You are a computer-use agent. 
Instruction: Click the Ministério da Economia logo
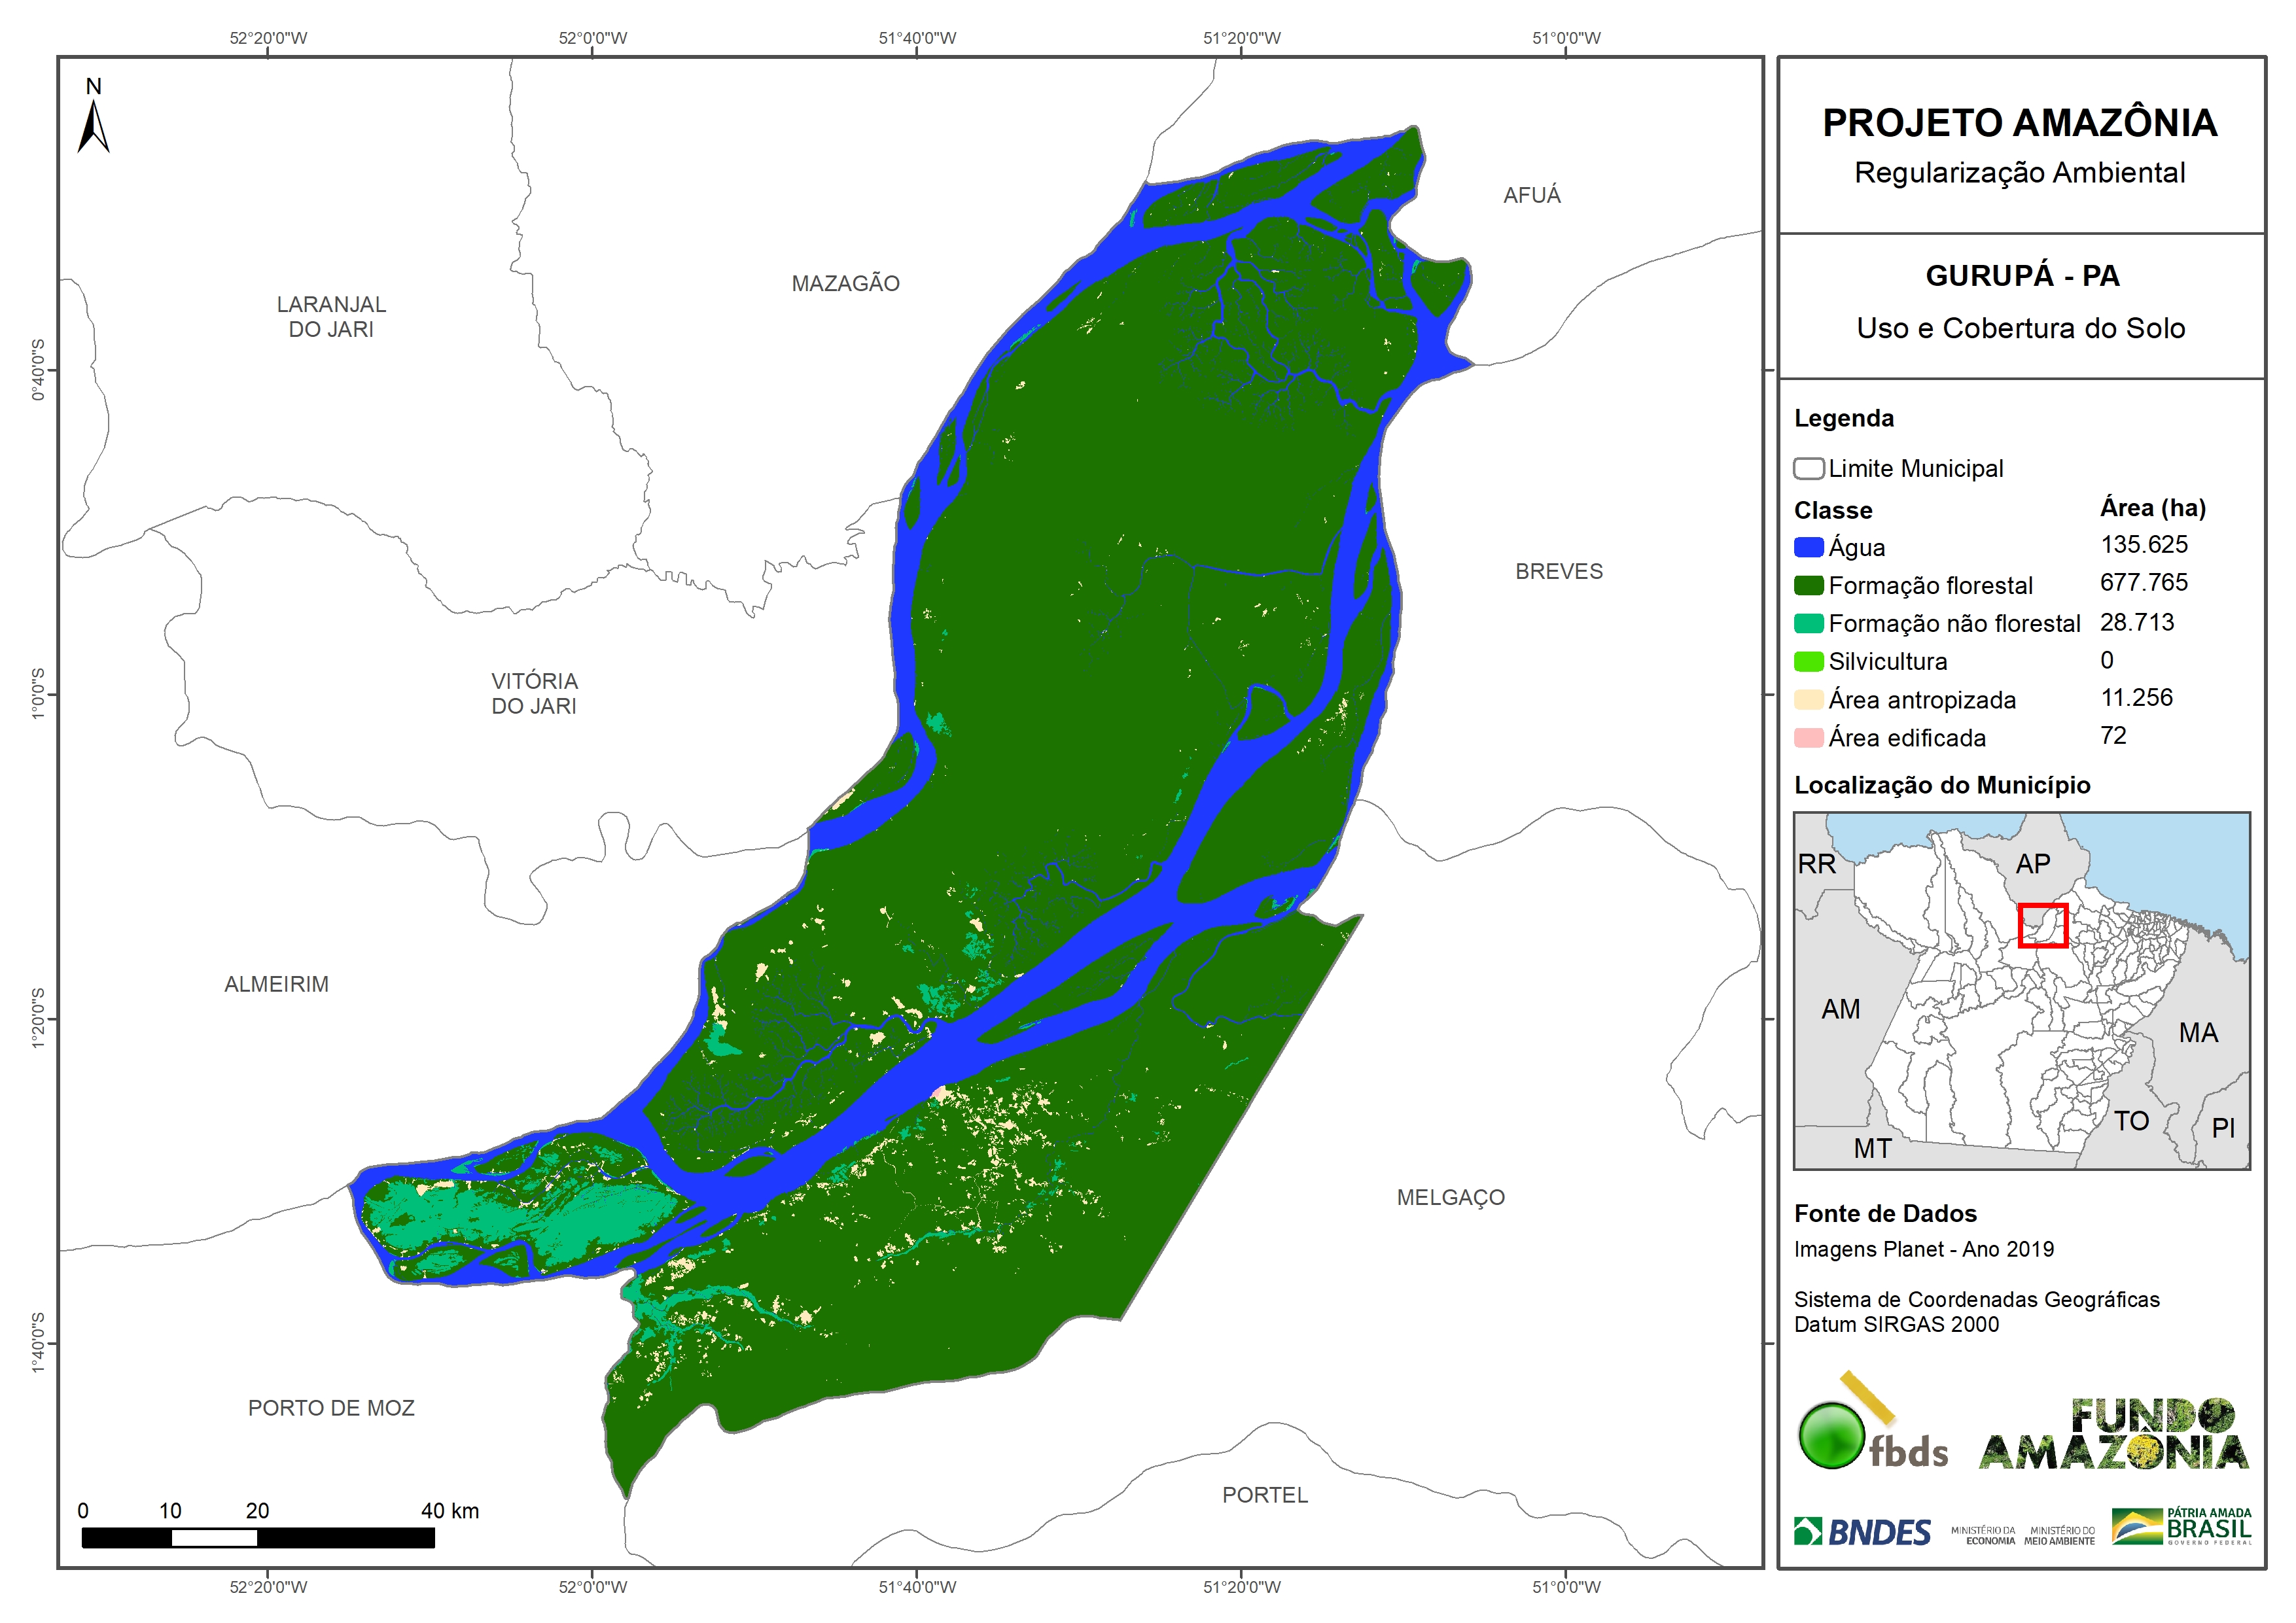[1982, 1536]
